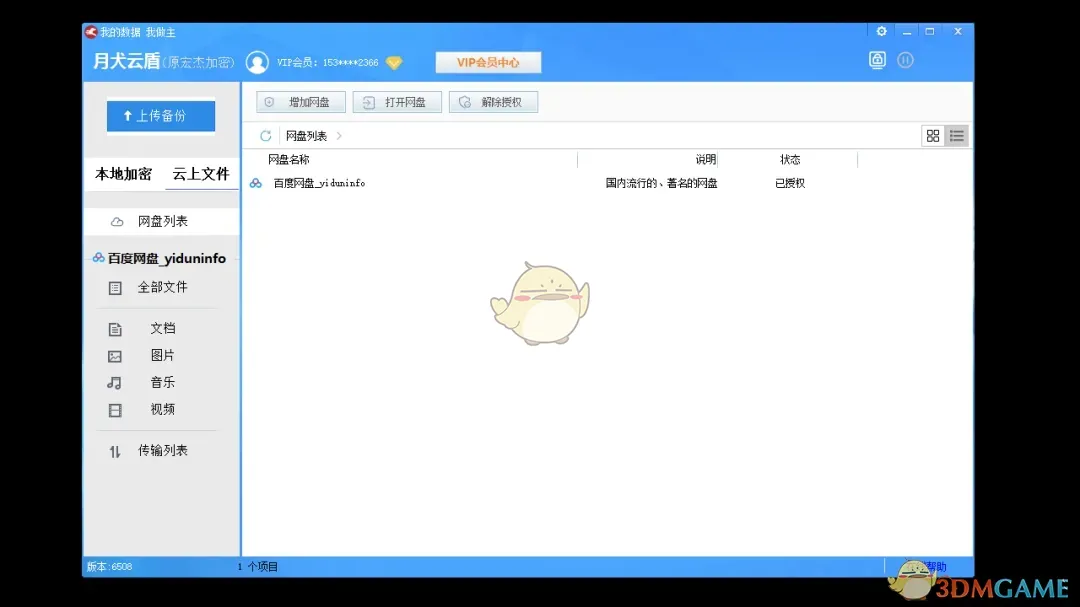The width and height of the screenshot is (1080, 607).
Task: Open the 音乐 (Music) category
Action: [x=163, y=382]
